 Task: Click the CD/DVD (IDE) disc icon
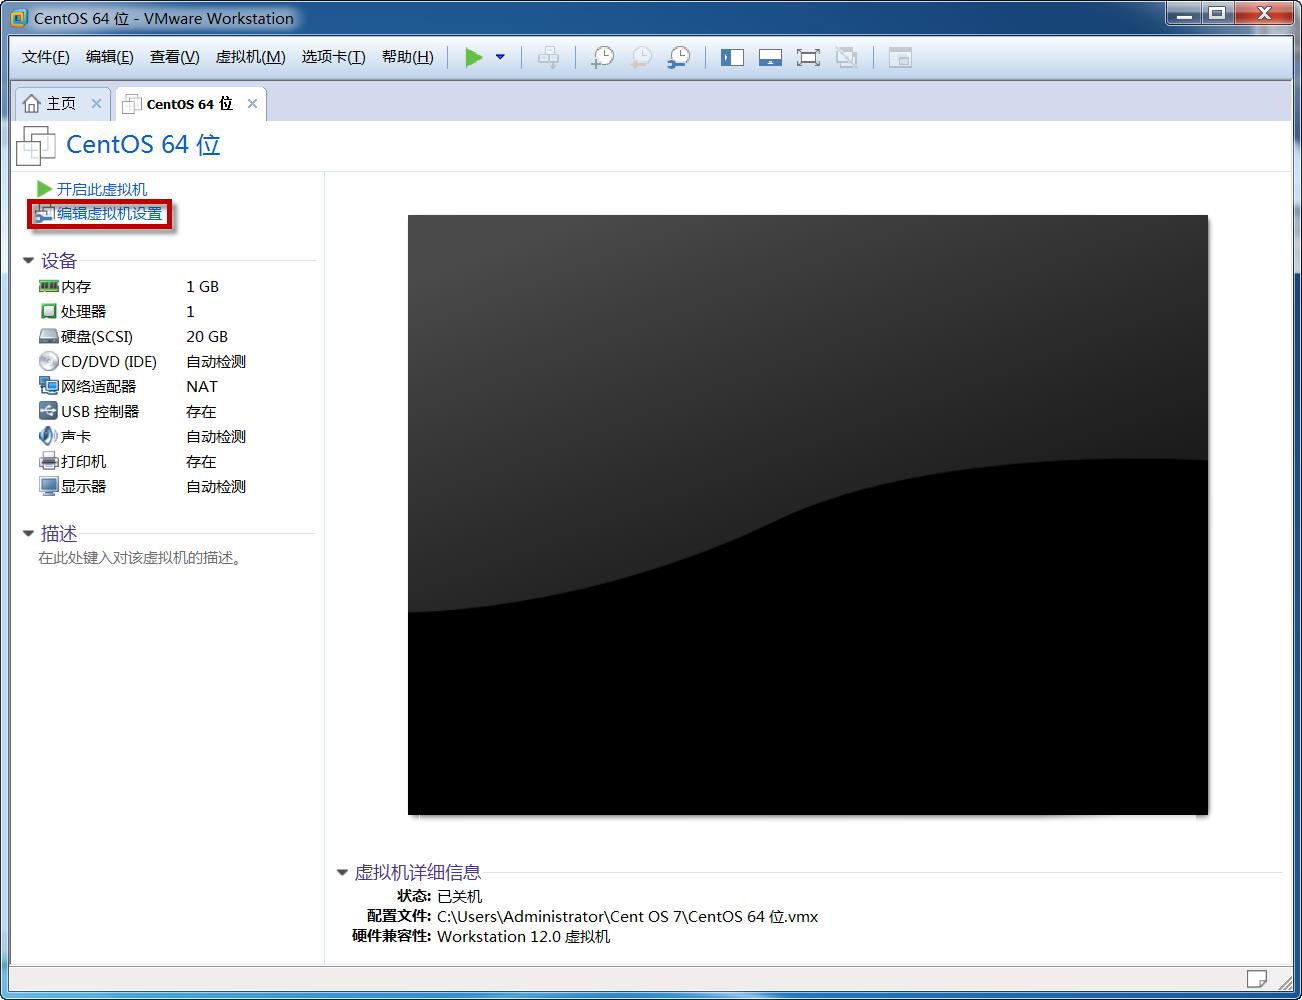[x=48, y=361]
